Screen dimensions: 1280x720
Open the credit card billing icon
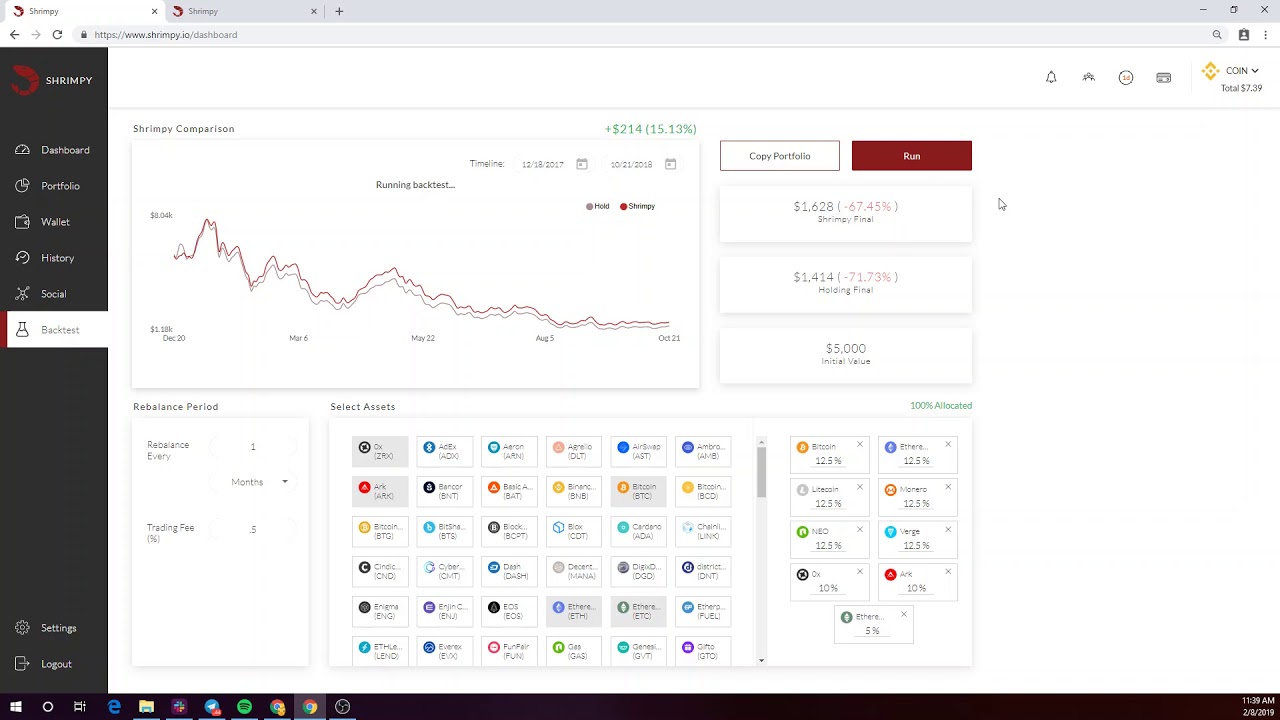(1163, 77)
